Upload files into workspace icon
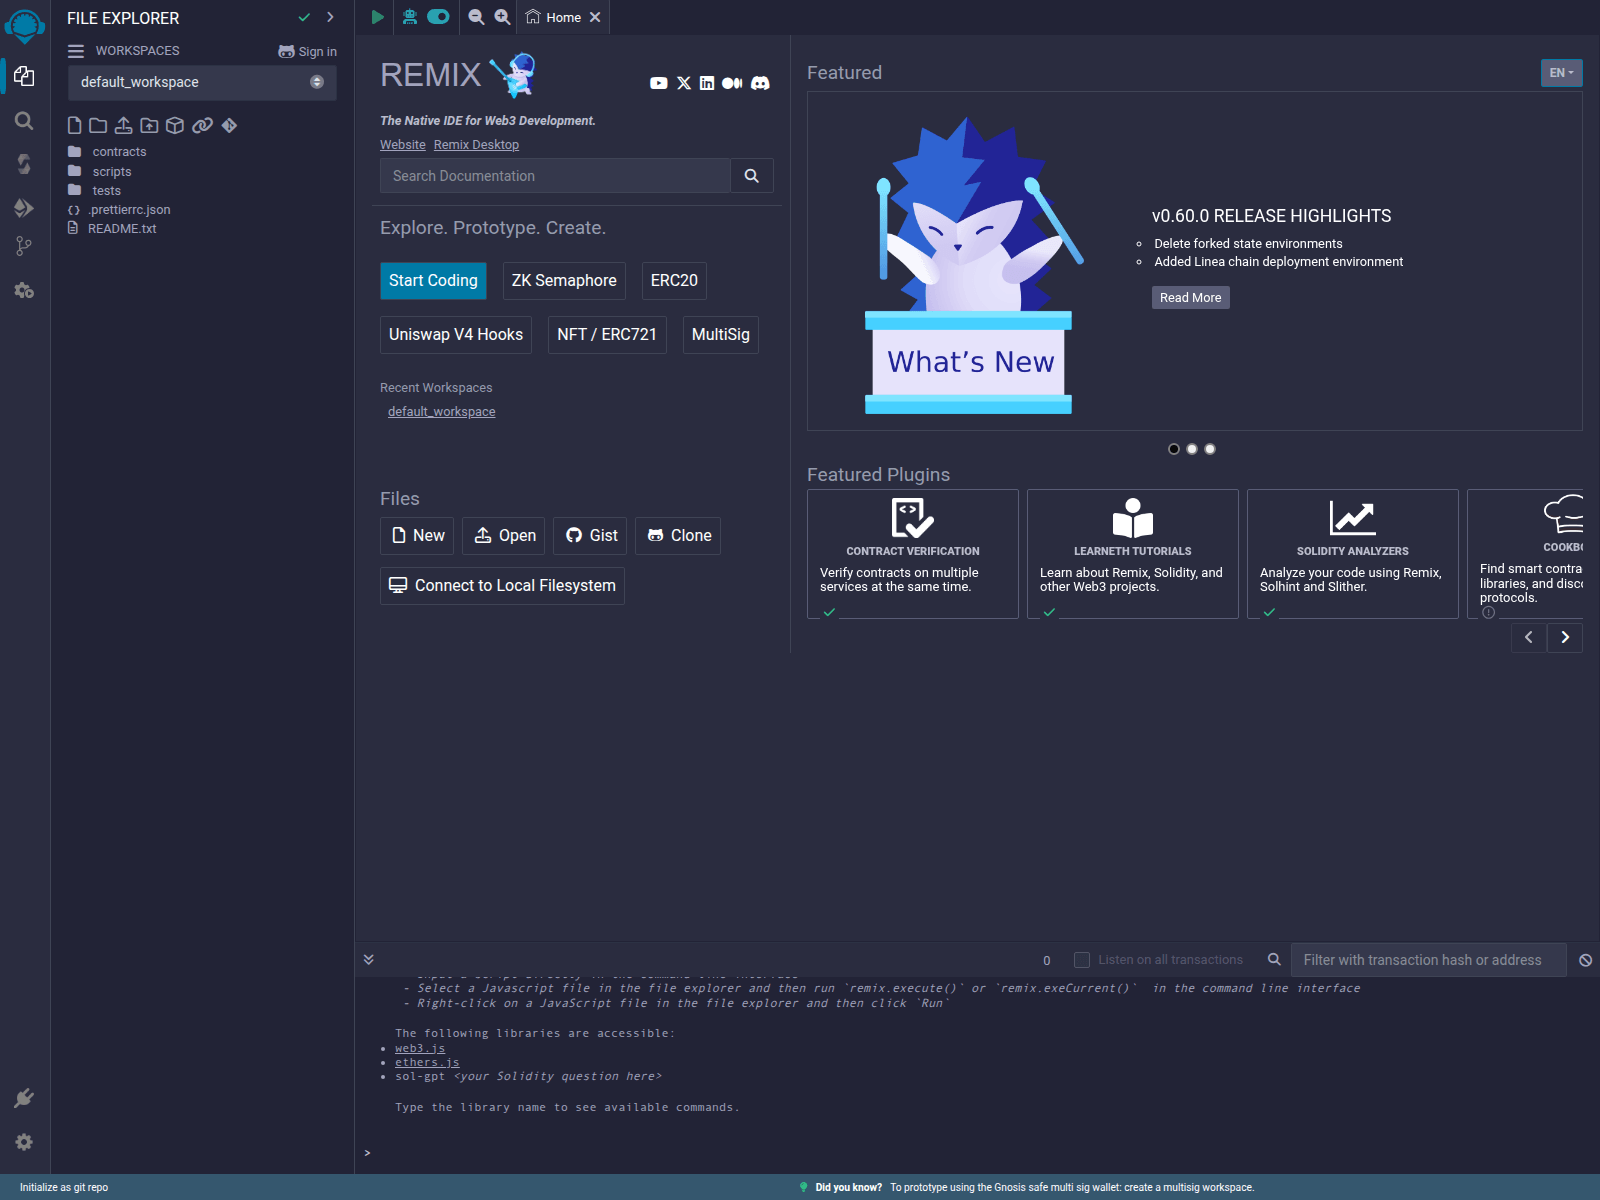 tap(123, 125)
